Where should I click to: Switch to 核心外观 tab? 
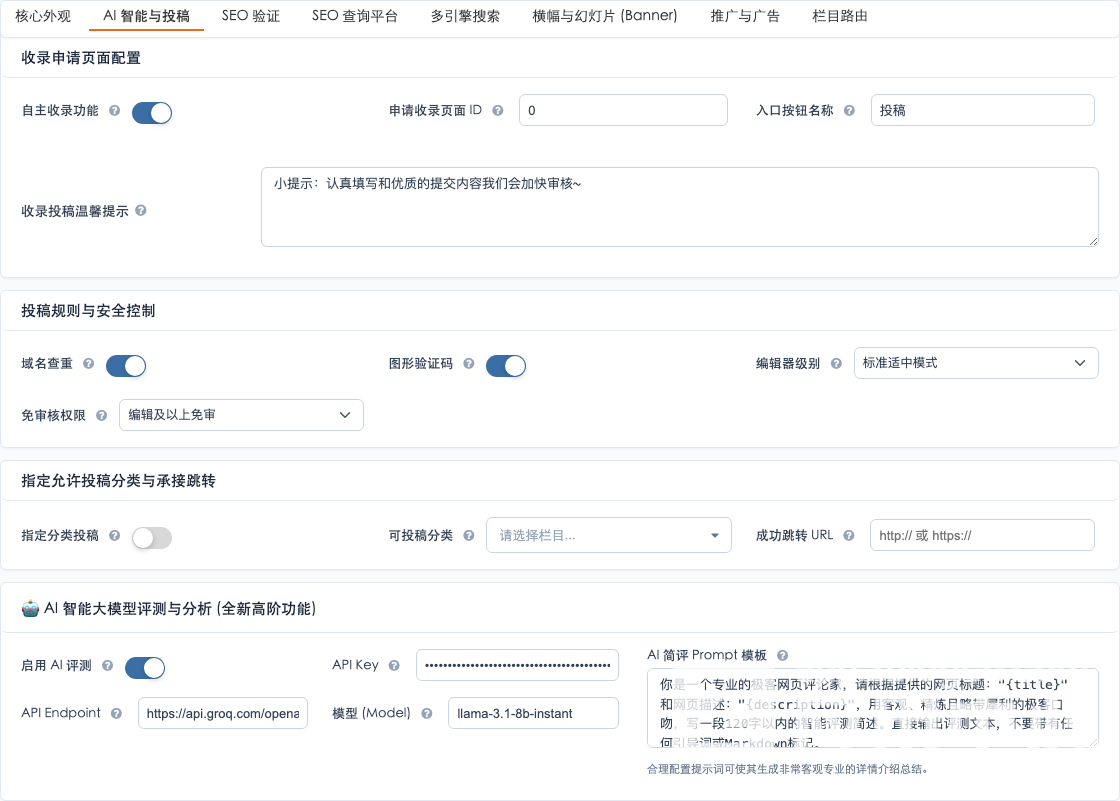point(43,16)
